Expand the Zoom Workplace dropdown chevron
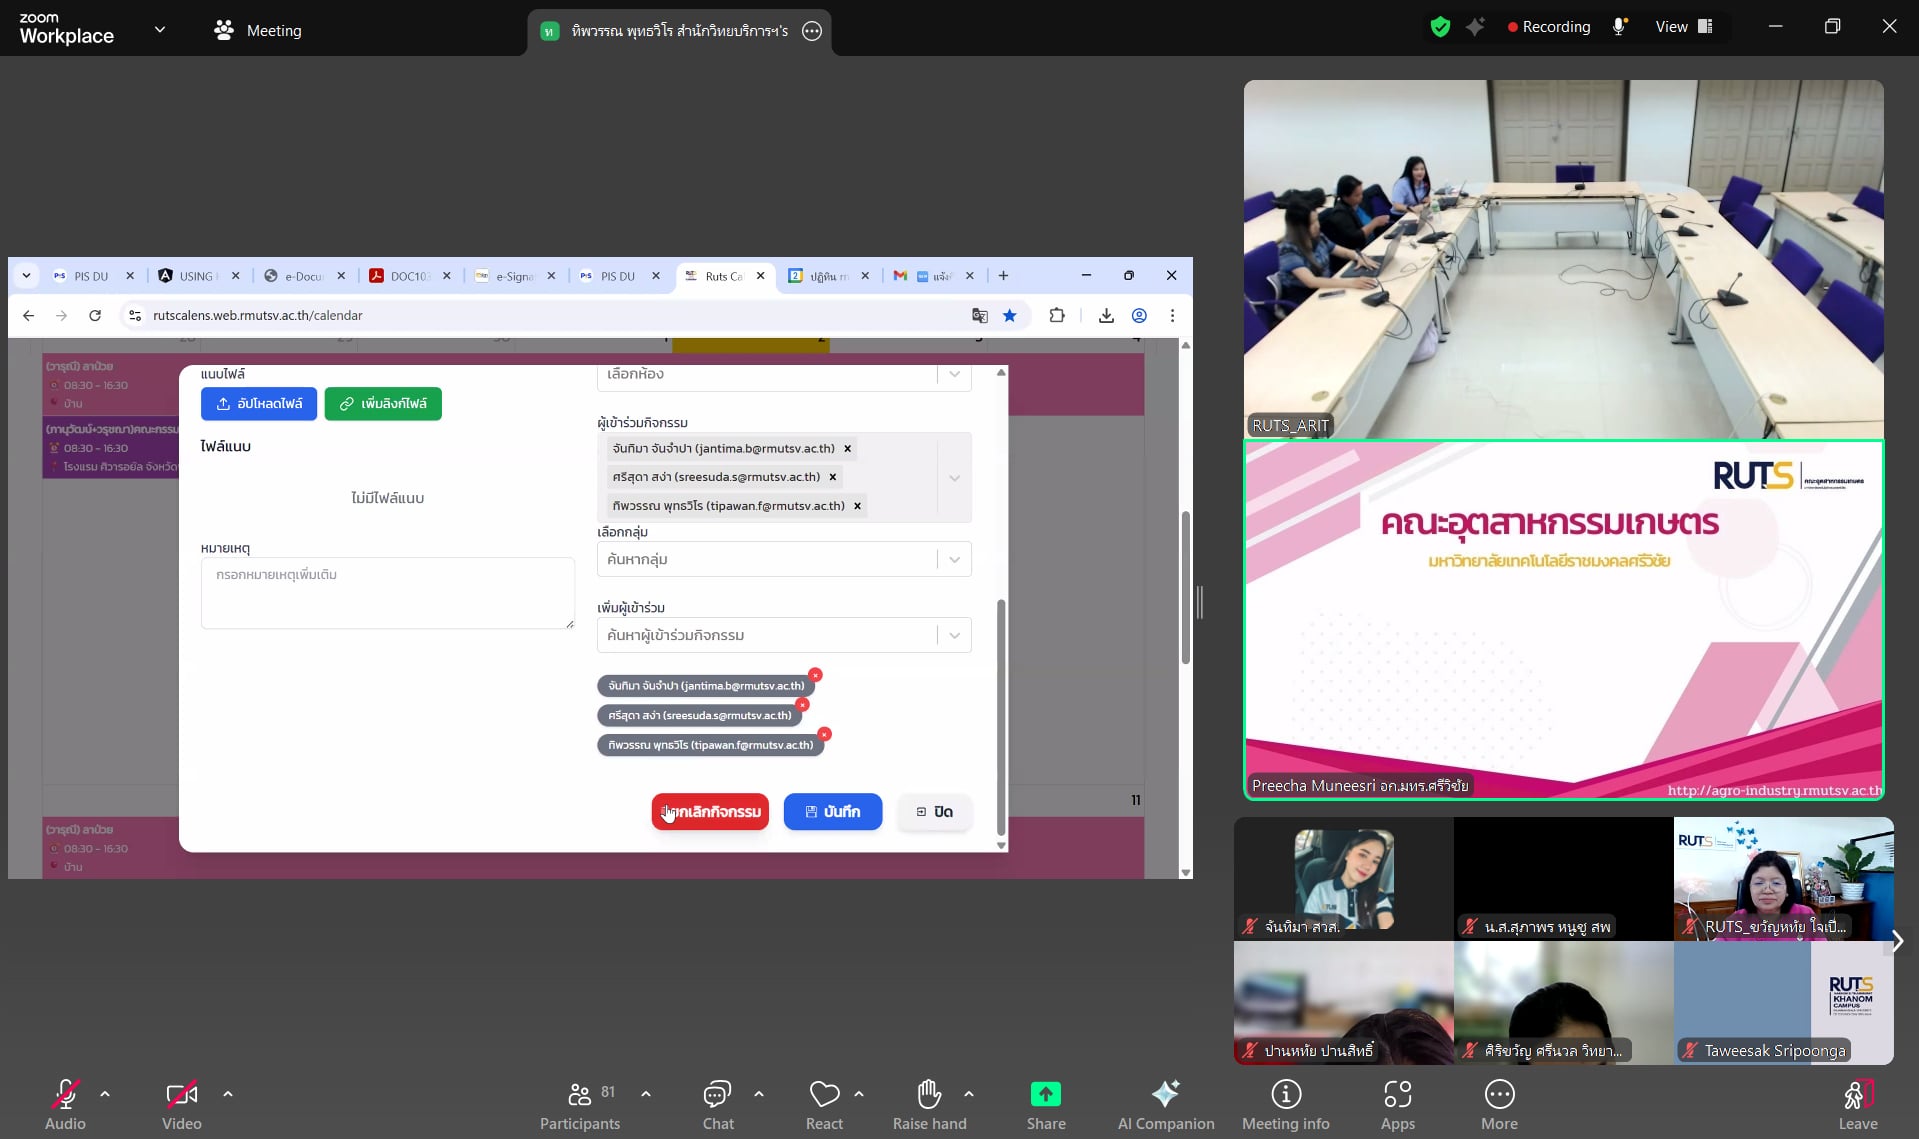The height and width of the screenshot is (1140, 1919). tap(160, 30)
